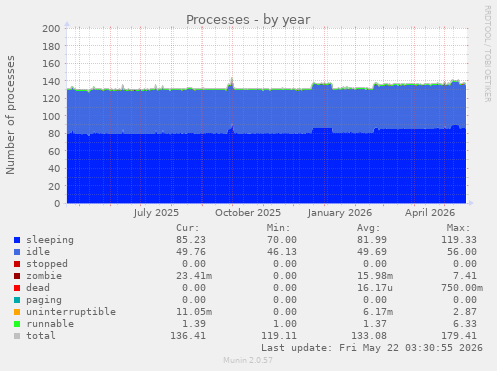
Task: Click the idle legend color swatch
Action: click(17, 252)
